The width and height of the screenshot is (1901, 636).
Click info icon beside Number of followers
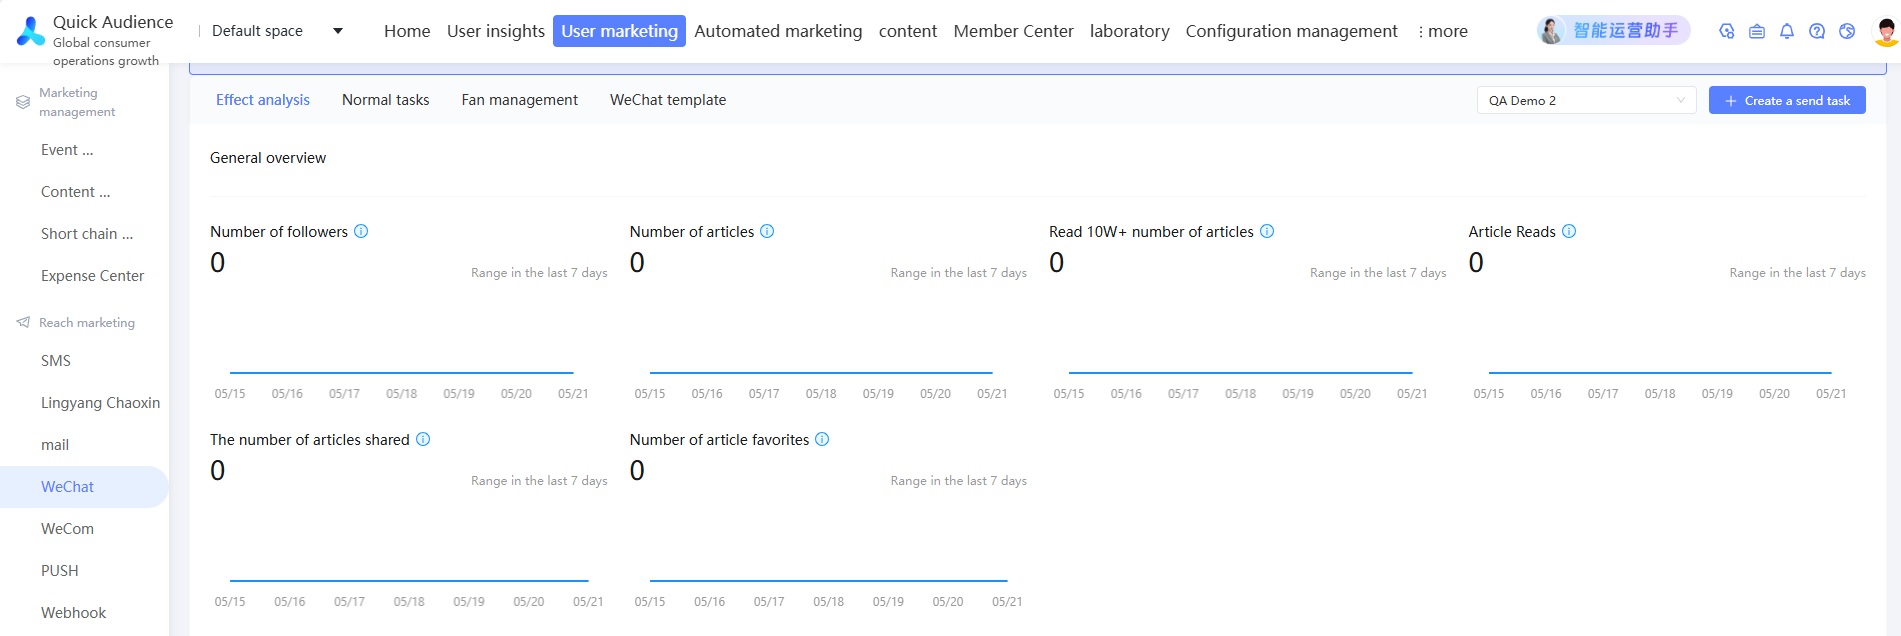[362, 231]
